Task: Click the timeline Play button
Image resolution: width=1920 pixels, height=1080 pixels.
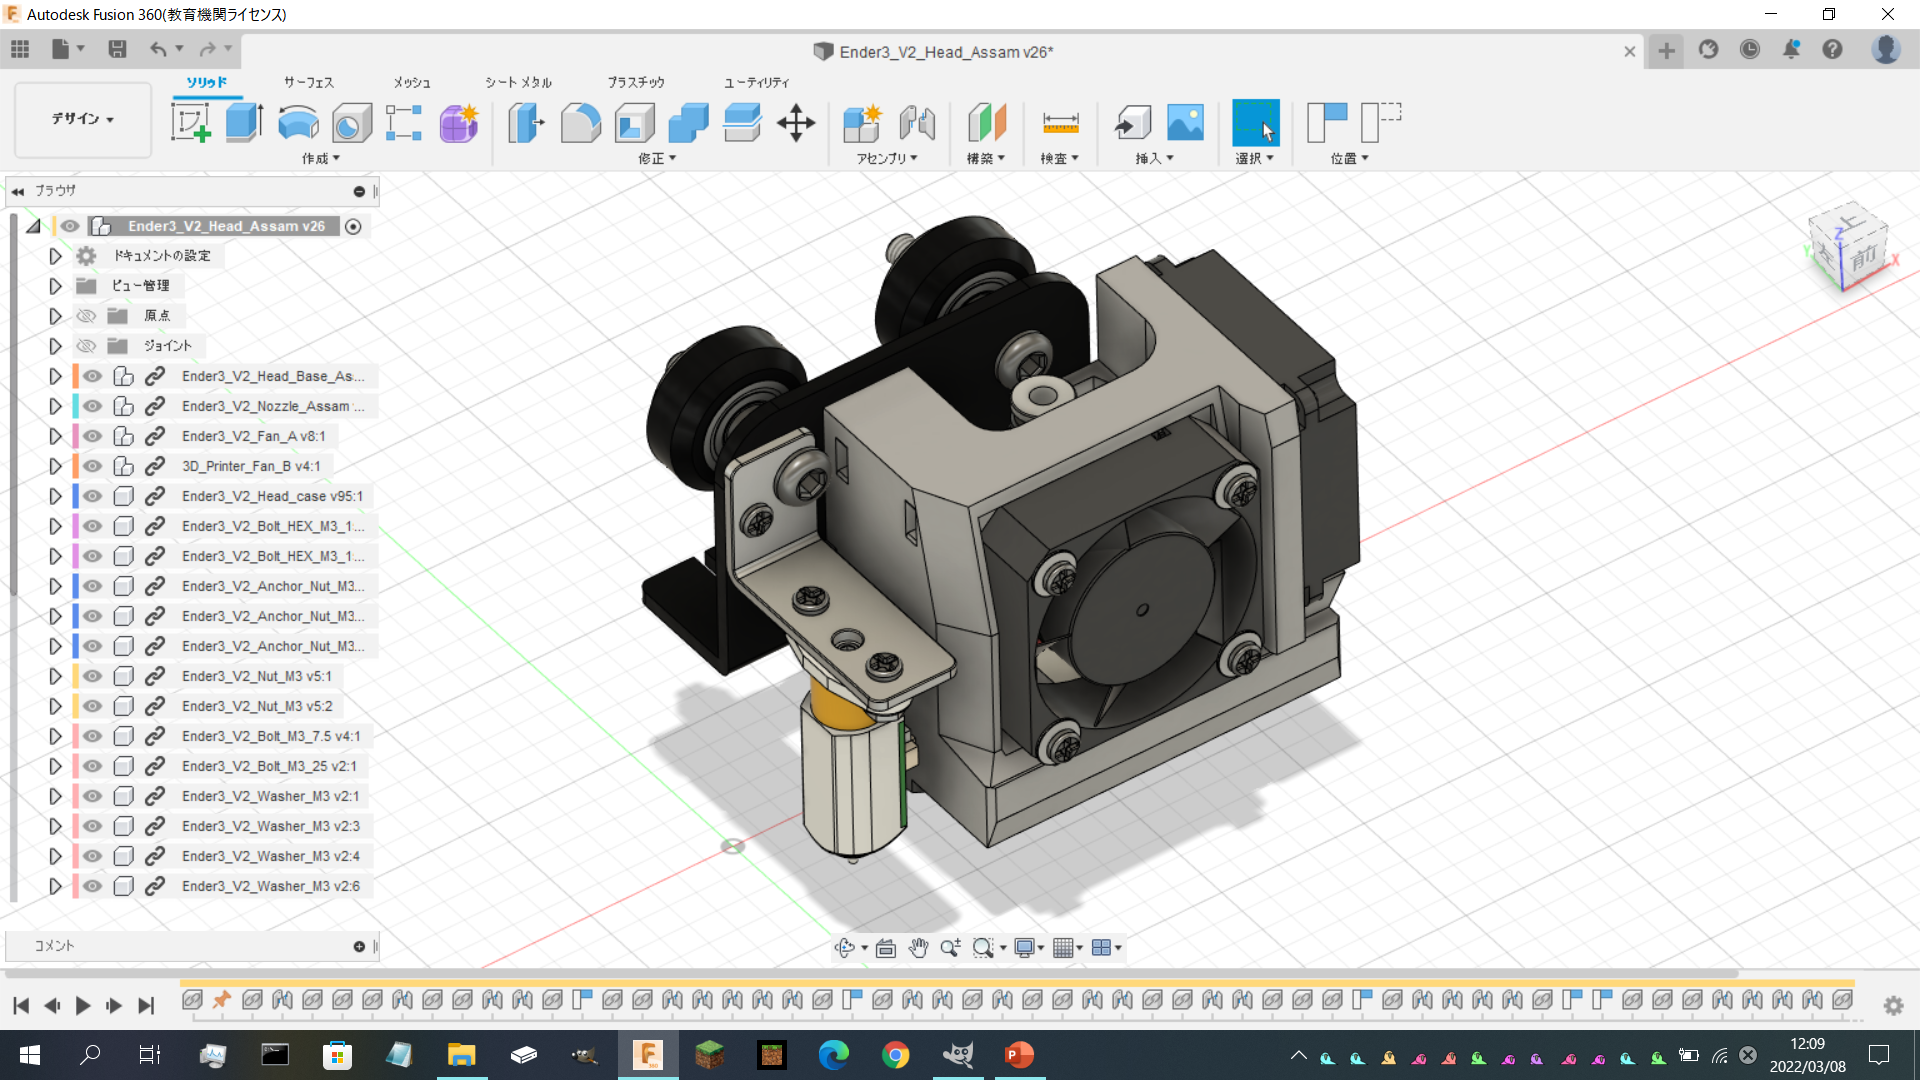Action: pyautogui.click(x=83, y=1005)
